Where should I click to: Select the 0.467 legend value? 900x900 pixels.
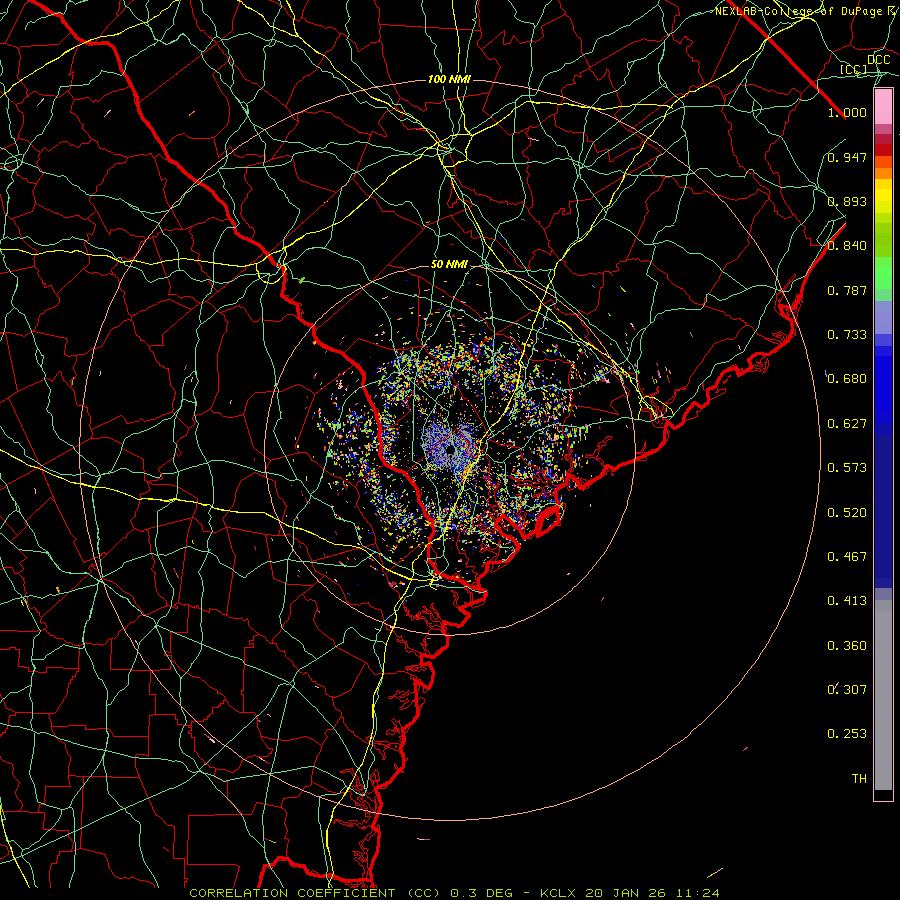[x=847, y=557]
